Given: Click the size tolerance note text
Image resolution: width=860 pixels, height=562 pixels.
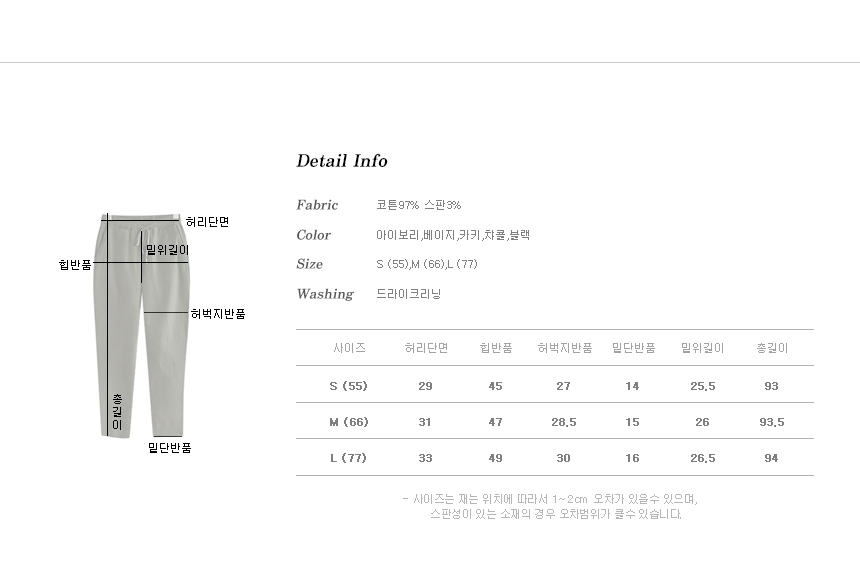Looking at the screenshot, I should (x=550, y=507).
